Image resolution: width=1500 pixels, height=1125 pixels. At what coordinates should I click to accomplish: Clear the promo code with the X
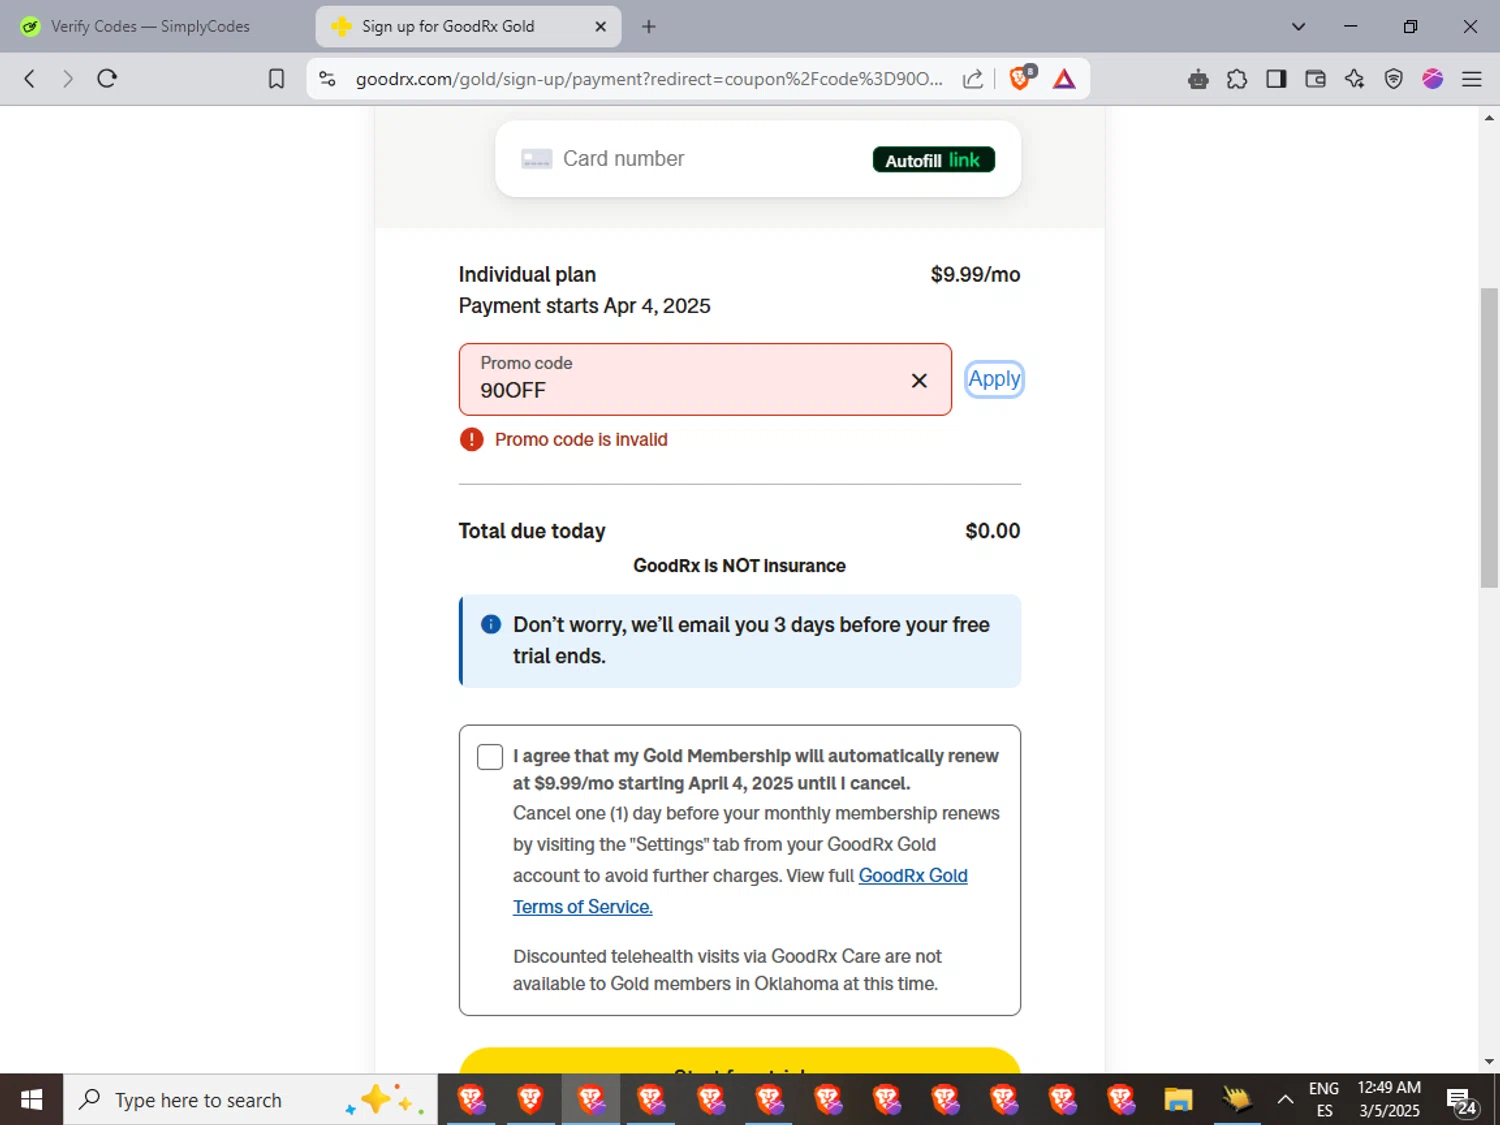919,380
